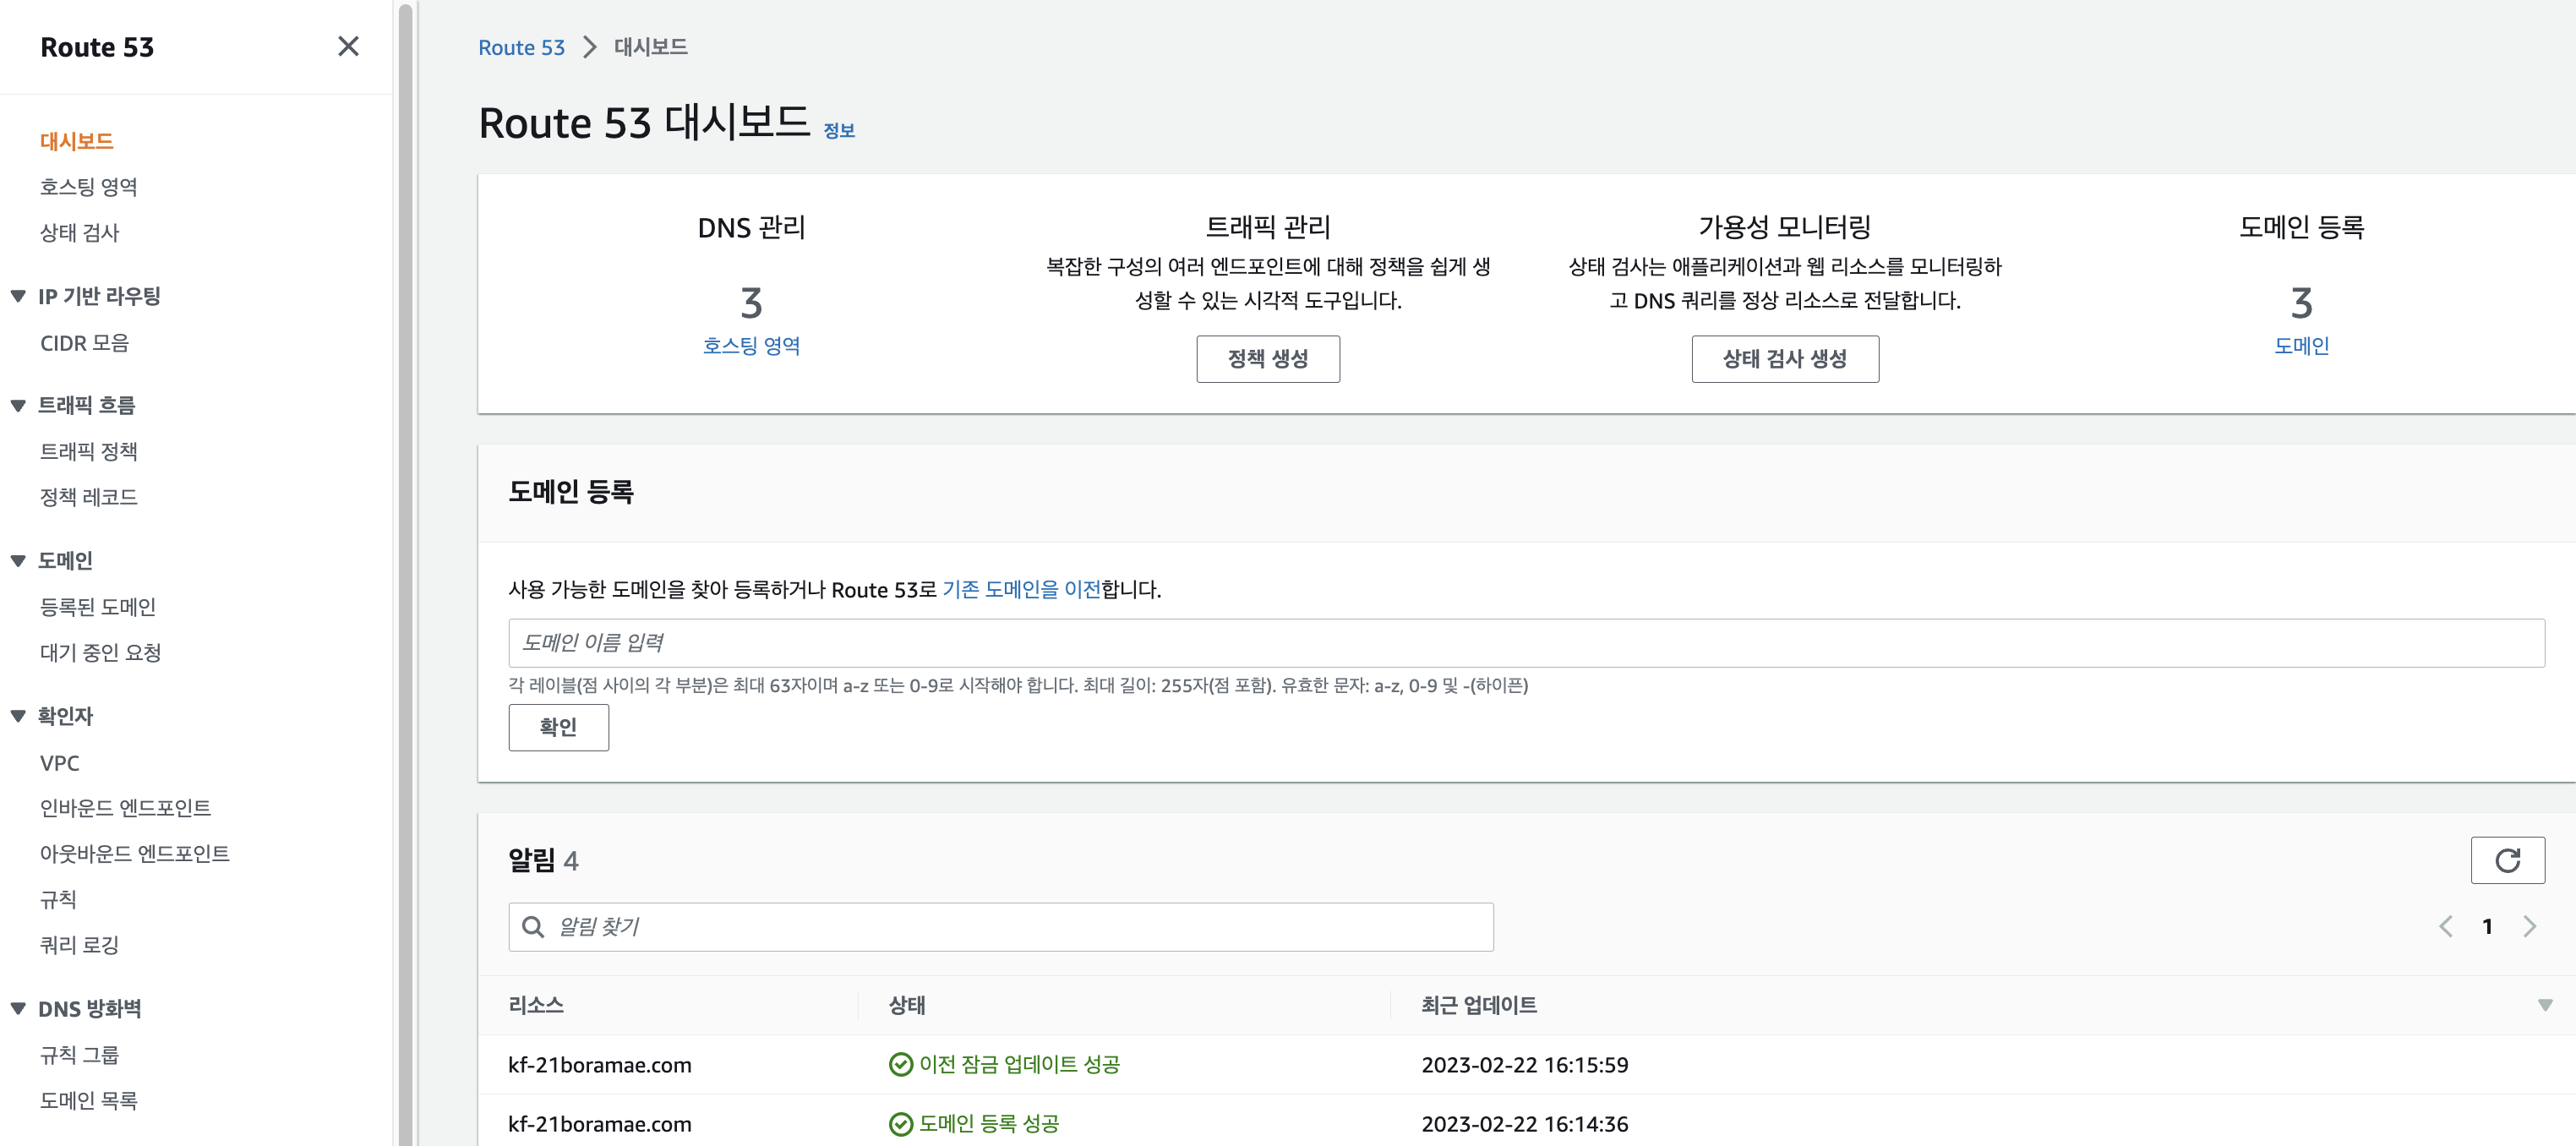The height and width of the screenshot is (1146, 2576).
Task: Open 호스팅 영역 in sidebar
Action: pyautogui.click(x=88, y=187)
